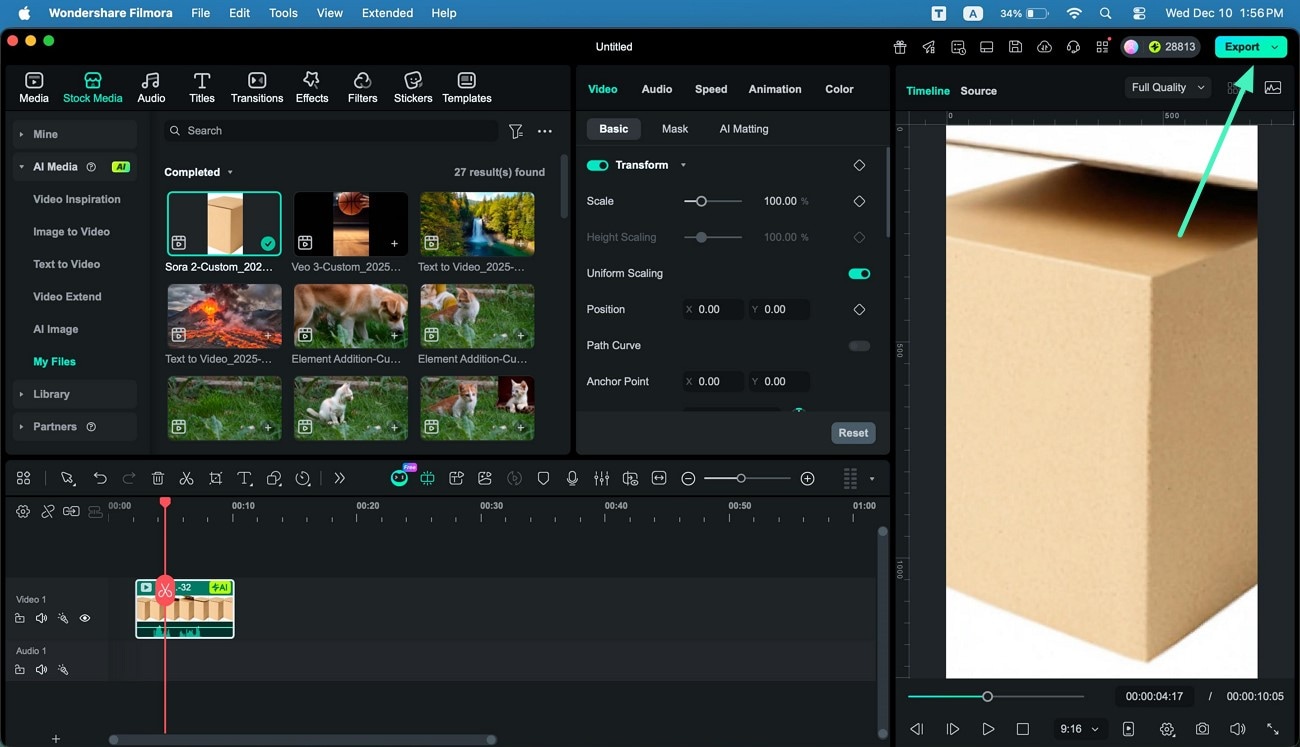Image resolution: width=1300 pixels, height=747 pixels.
Task: Open the 9:16 aspect ratio dropdown
Action: tap(1077, 729)
